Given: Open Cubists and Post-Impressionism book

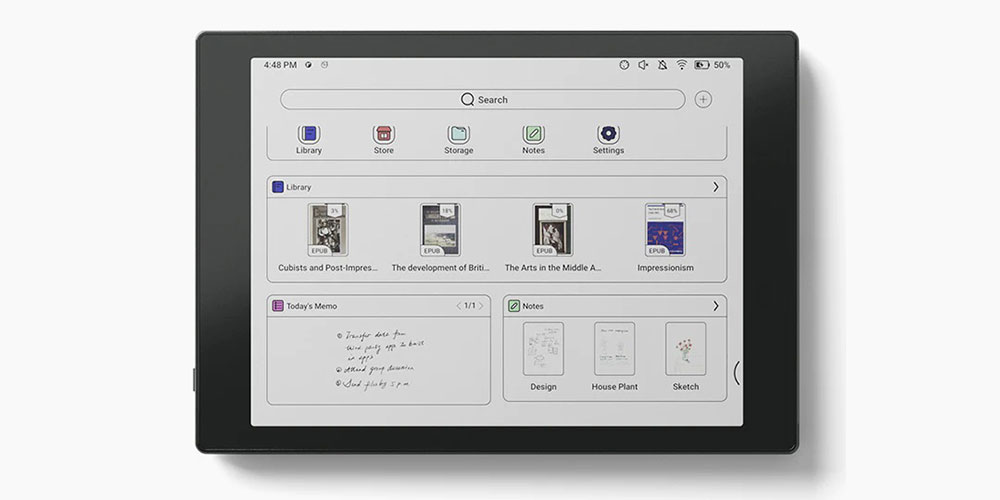Looking at the screenshot, I should coord(327,231).
